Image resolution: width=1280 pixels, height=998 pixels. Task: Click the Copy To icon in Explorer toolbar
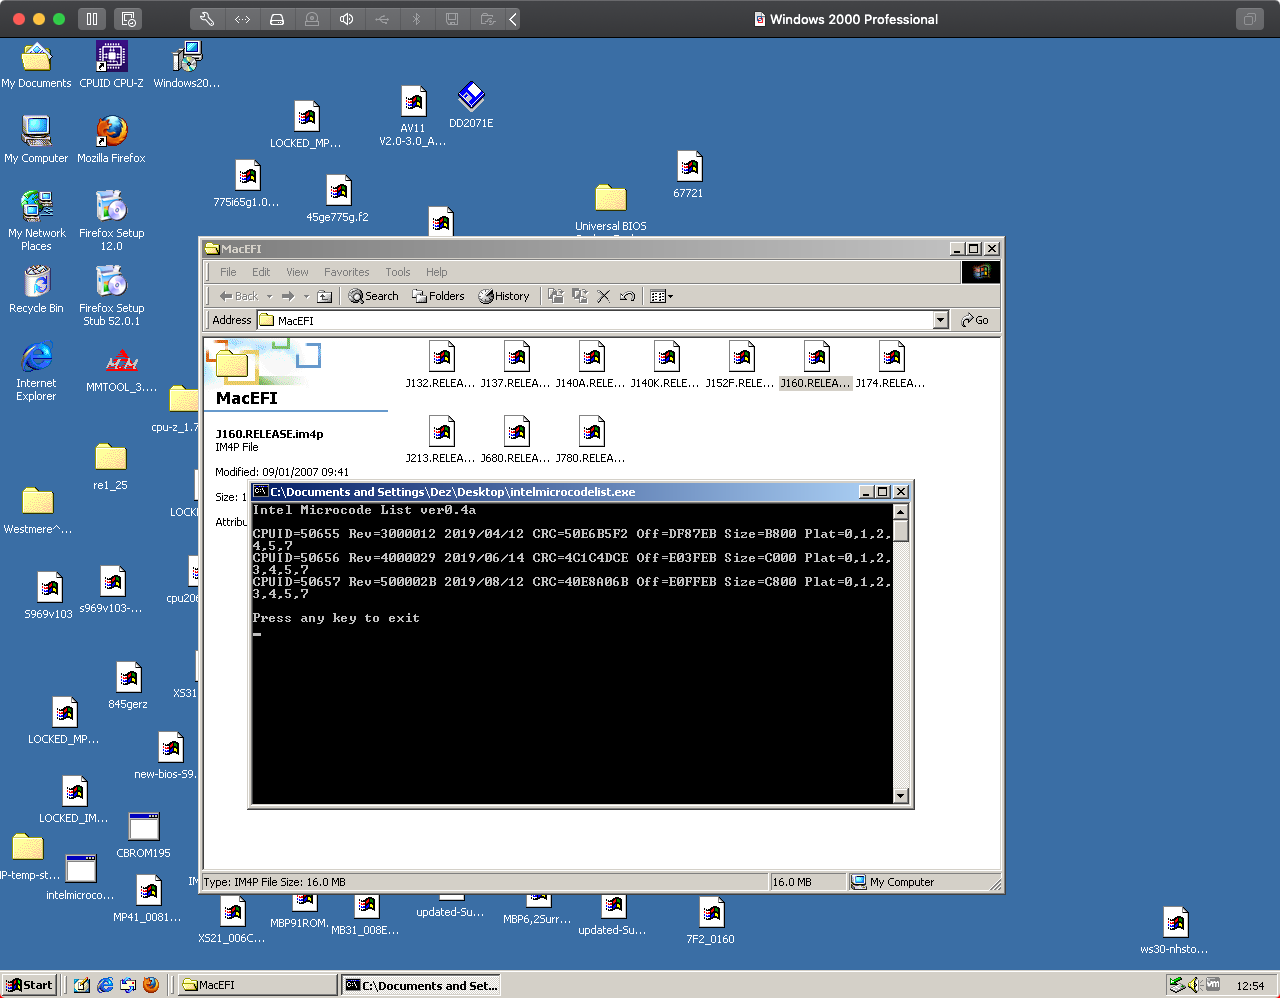pos(580,296)
